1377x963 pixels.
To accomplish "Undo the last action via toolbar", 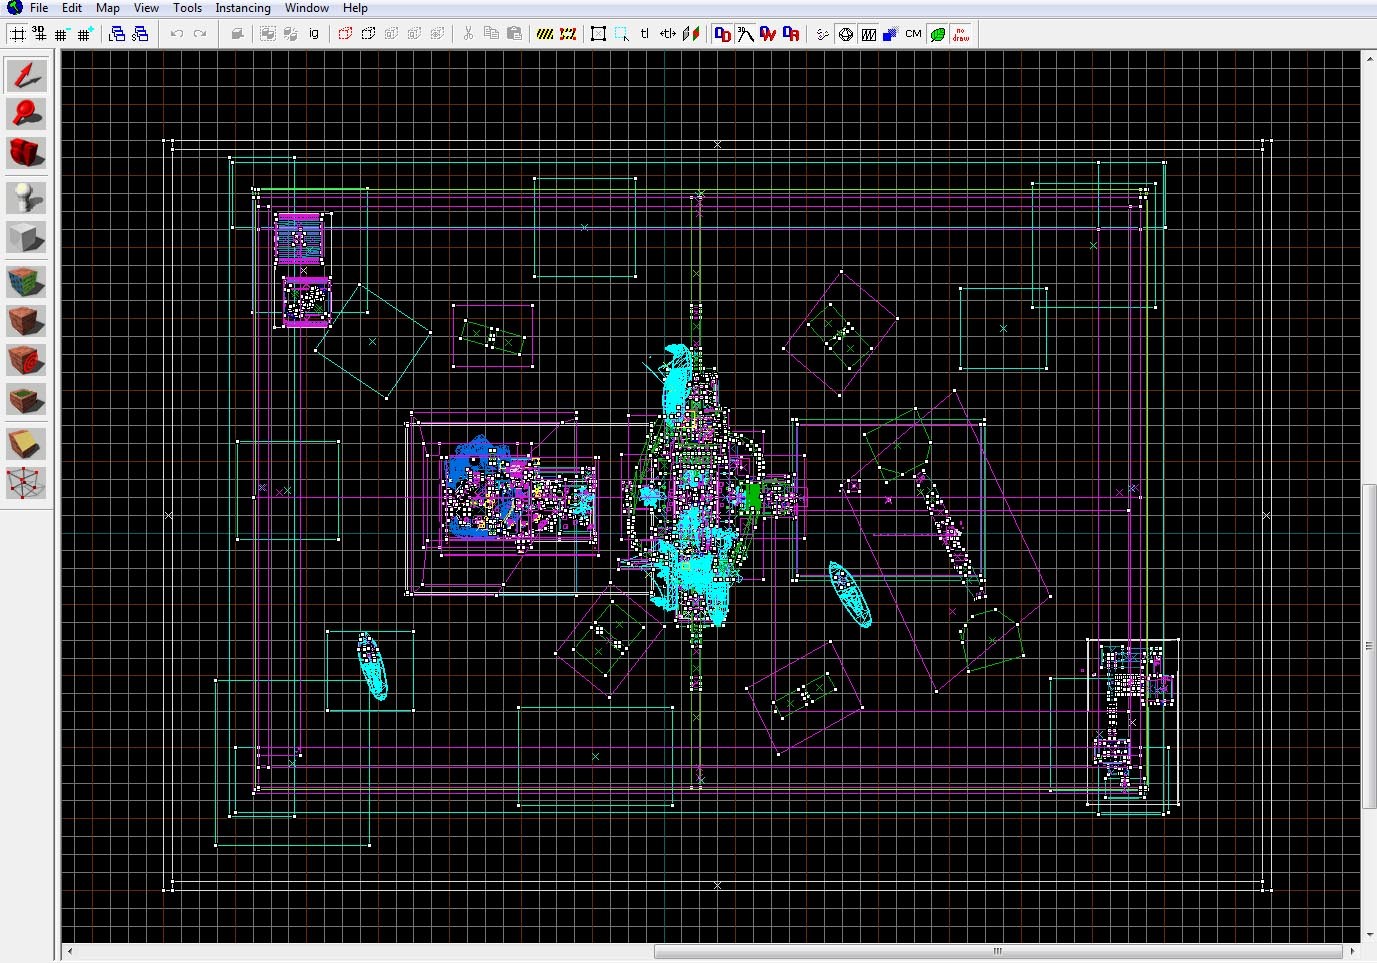I will (x=175, y=33).
